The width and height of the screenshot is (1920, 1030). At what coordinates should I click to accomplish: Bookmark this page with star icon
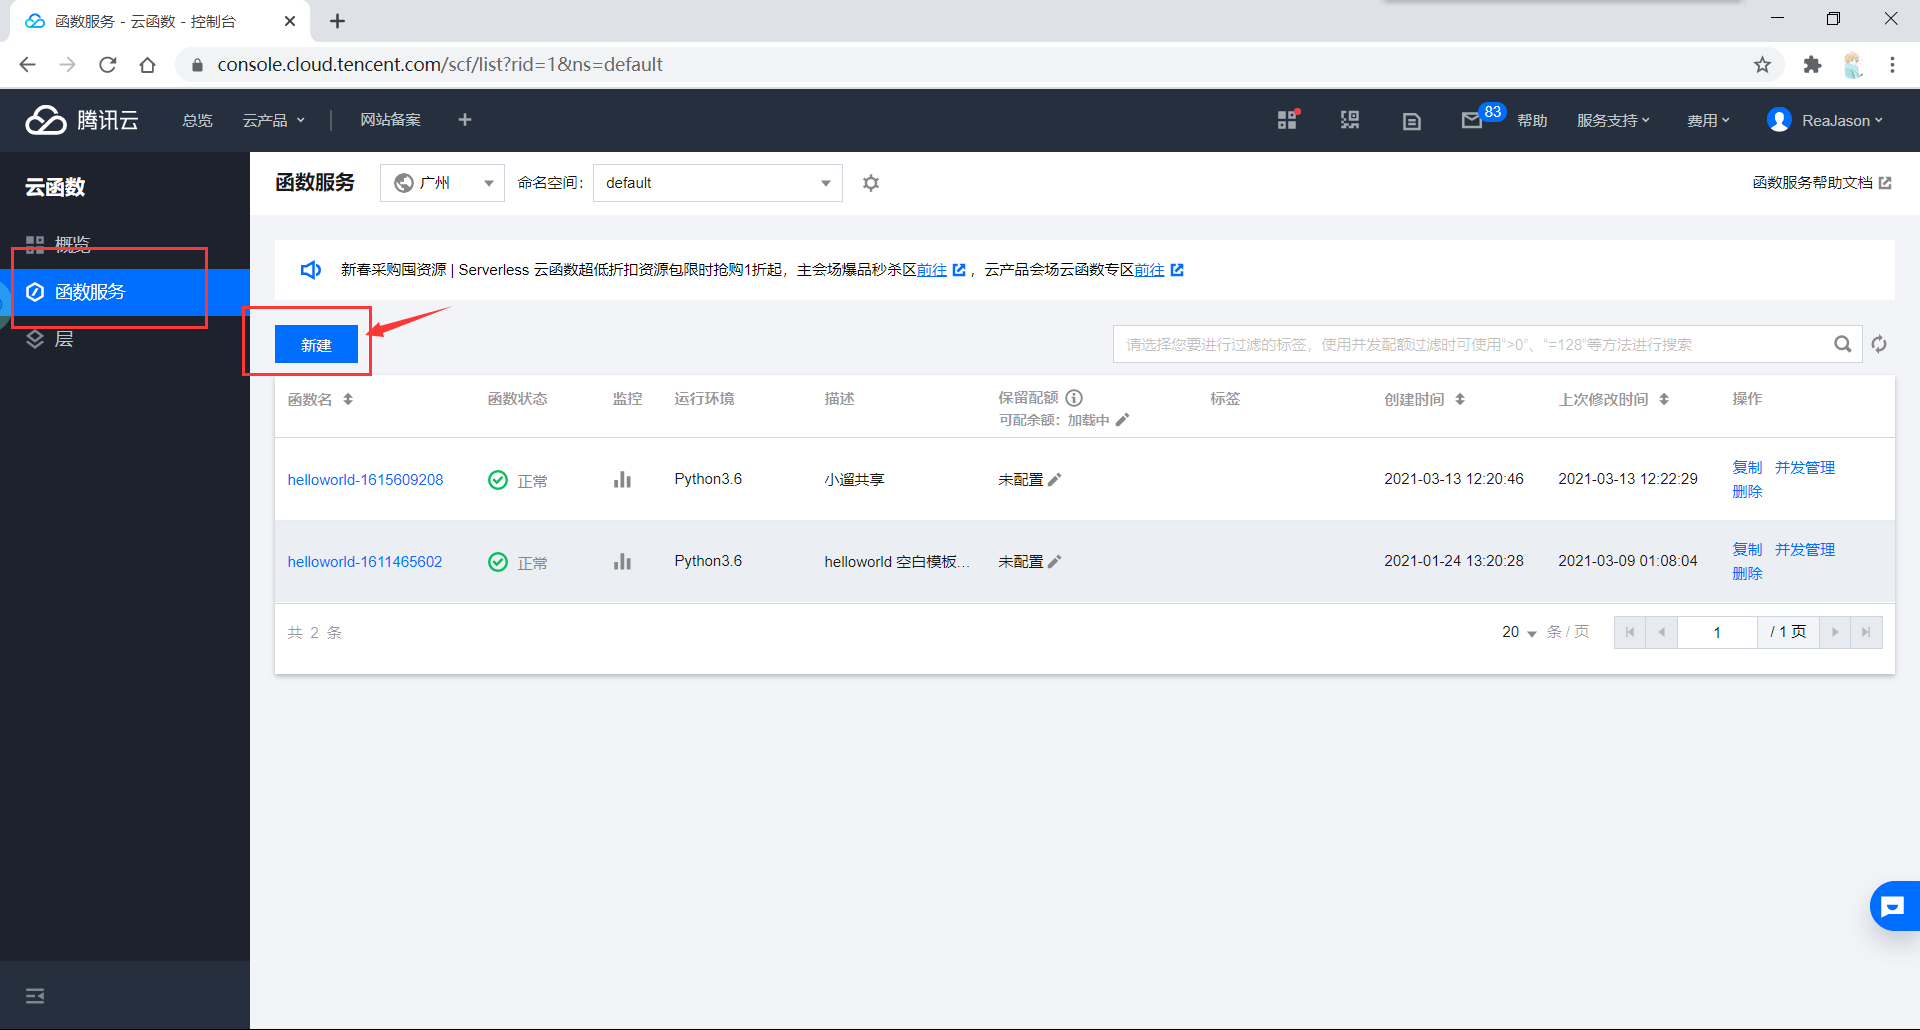[1762, 65]
